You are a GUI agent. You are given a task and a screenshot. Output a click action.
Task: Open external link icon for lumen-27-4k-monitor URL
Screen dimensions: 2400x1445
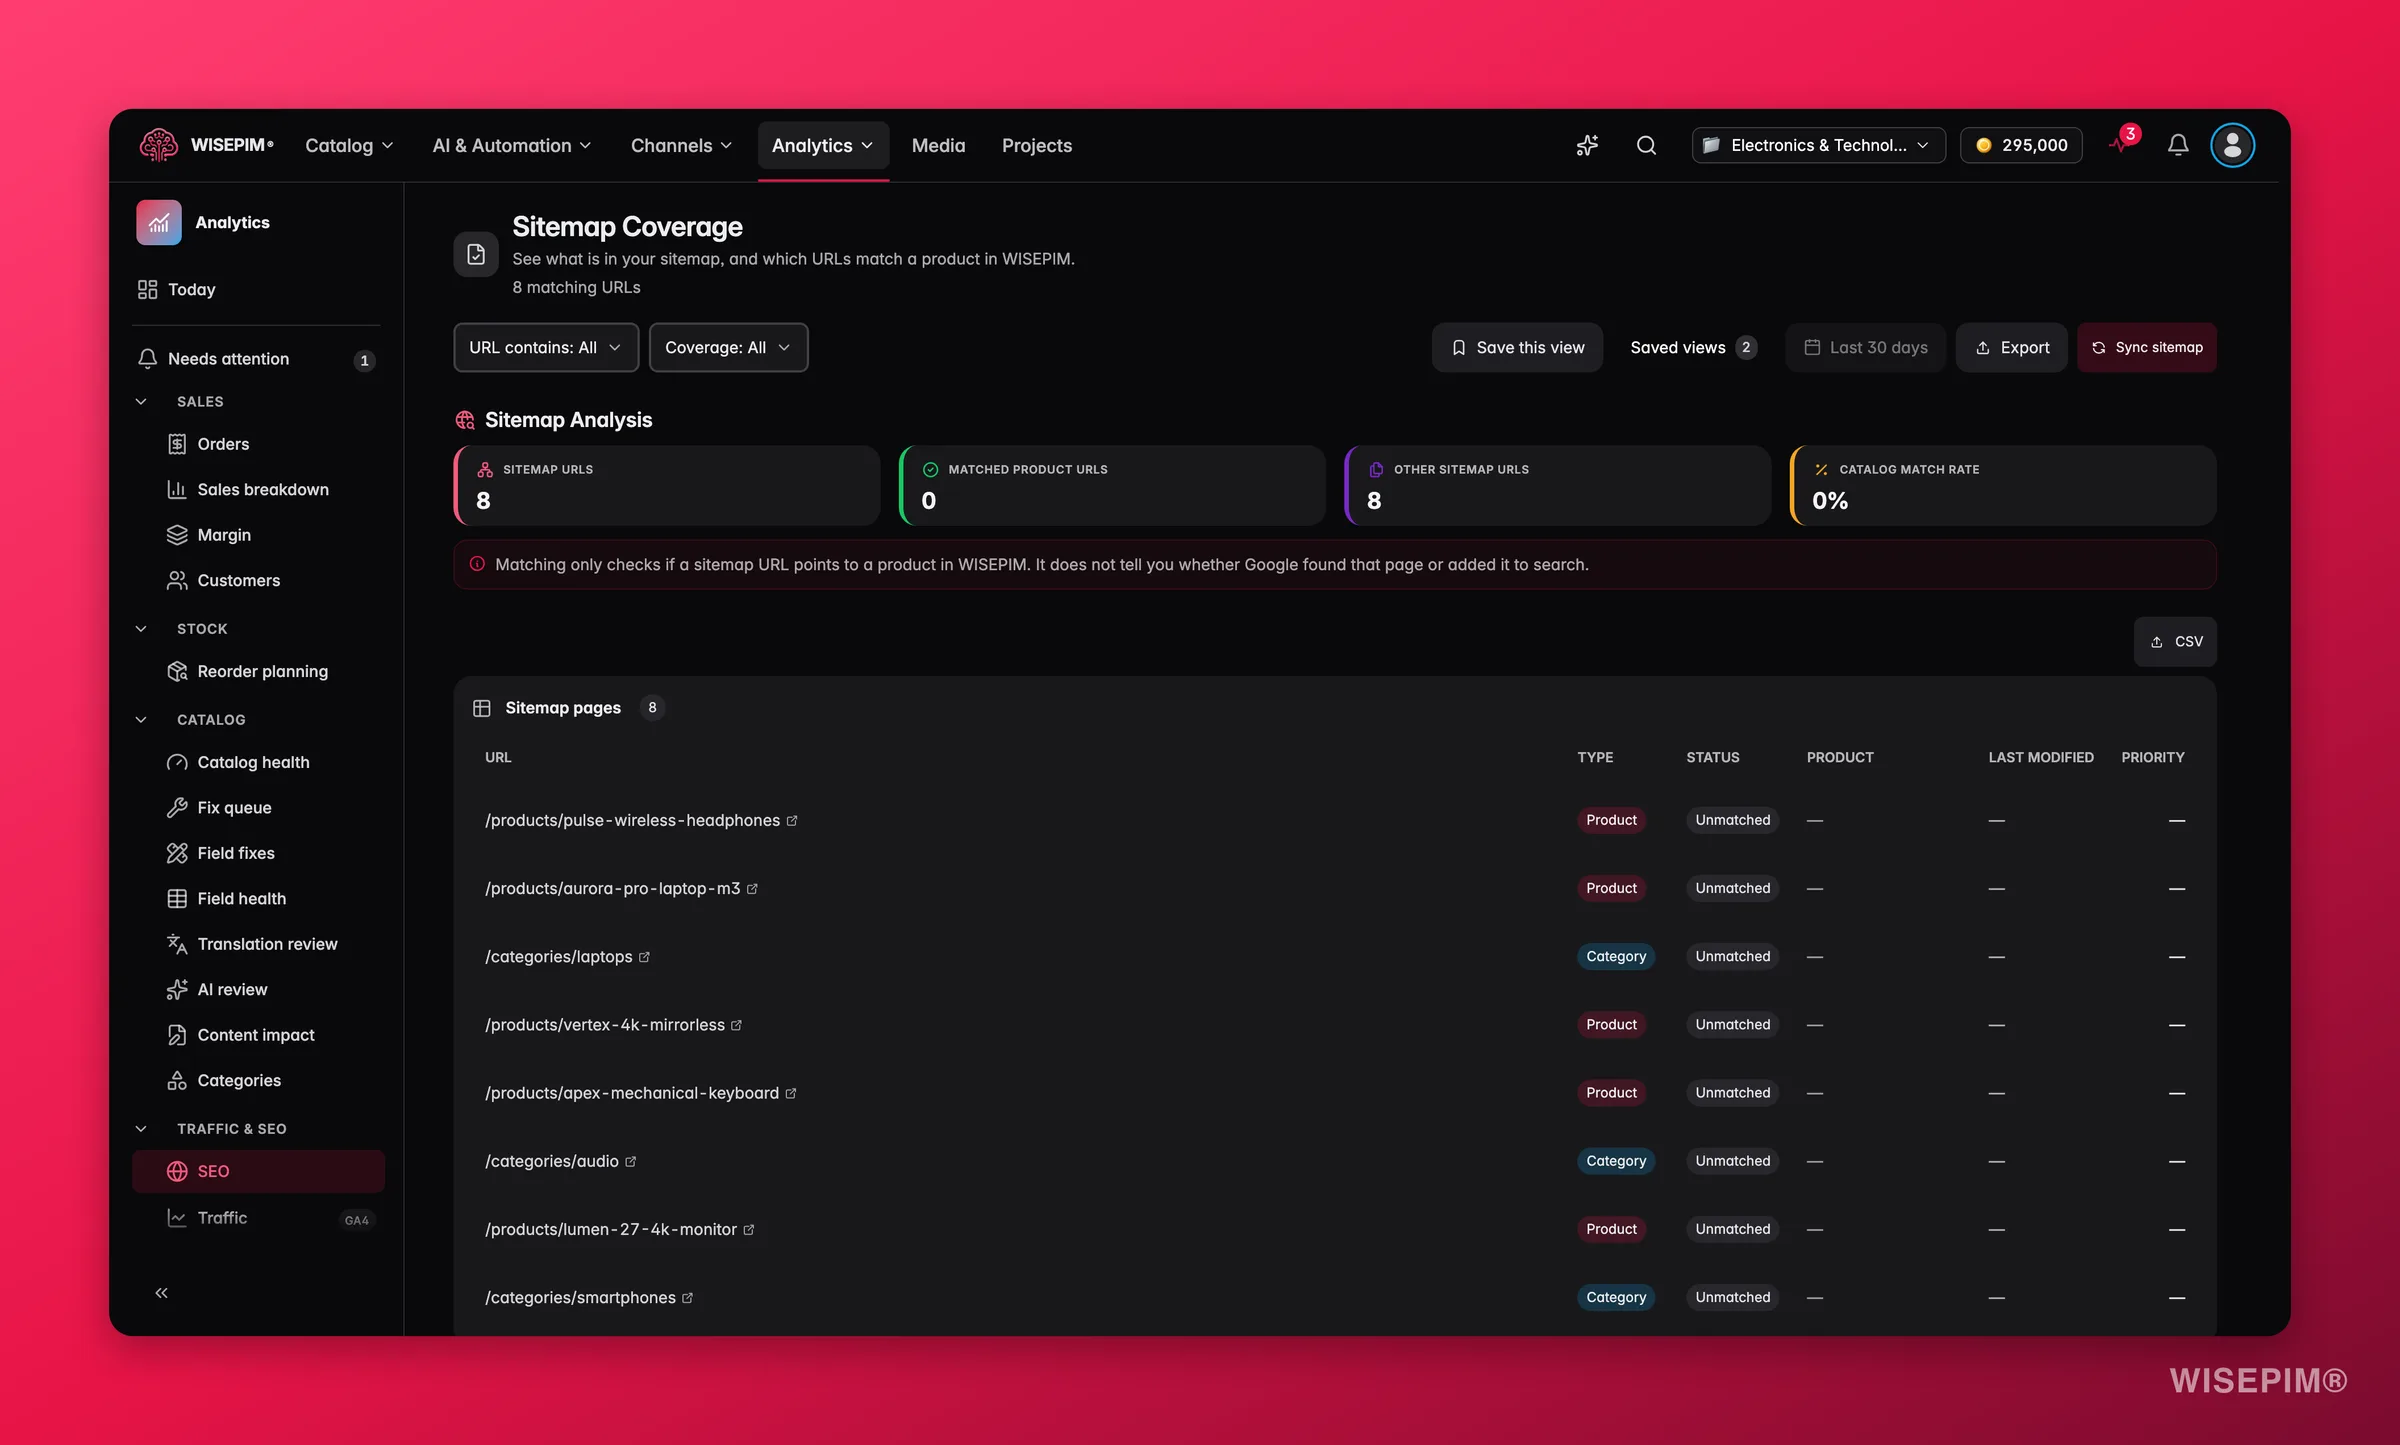click(748, 1229)
